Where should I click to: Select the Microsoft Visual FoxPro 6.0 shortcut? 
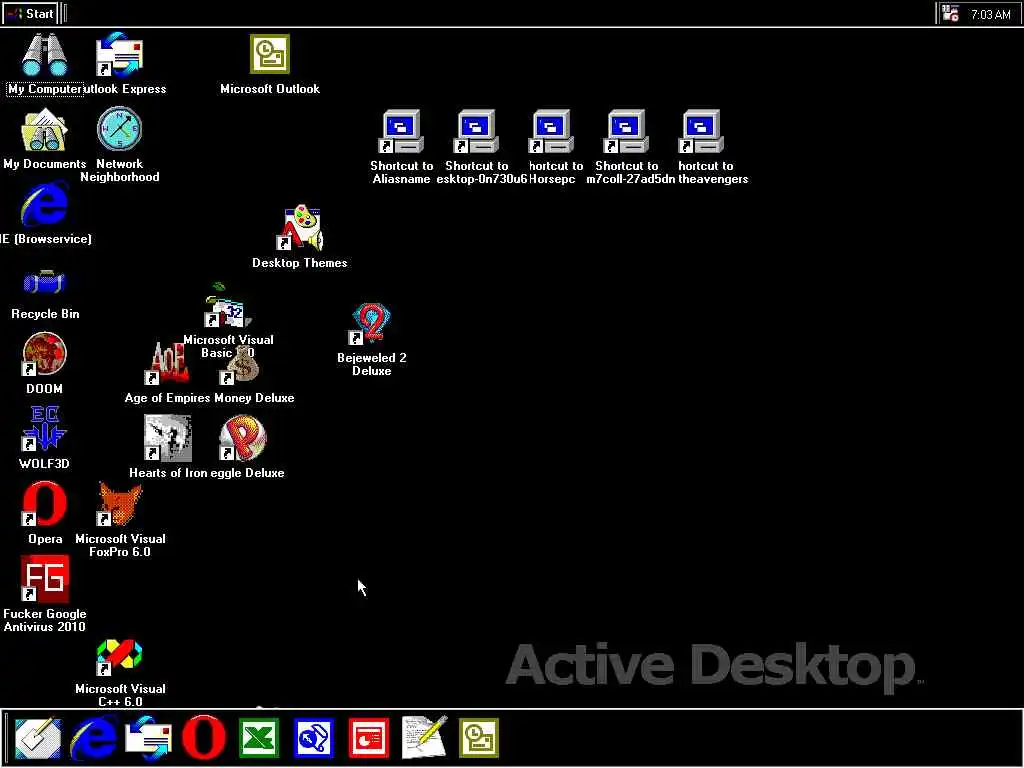click(120, 504)
